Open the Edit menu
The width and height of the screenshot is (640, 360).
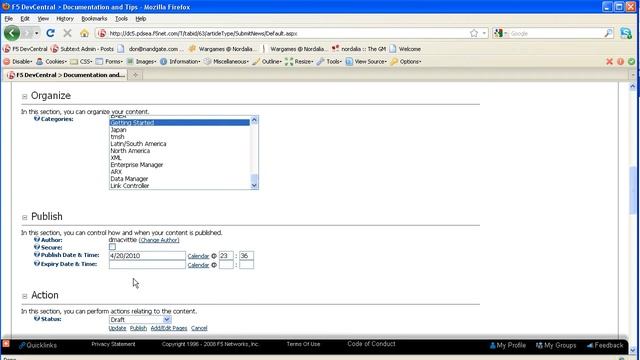25,19
